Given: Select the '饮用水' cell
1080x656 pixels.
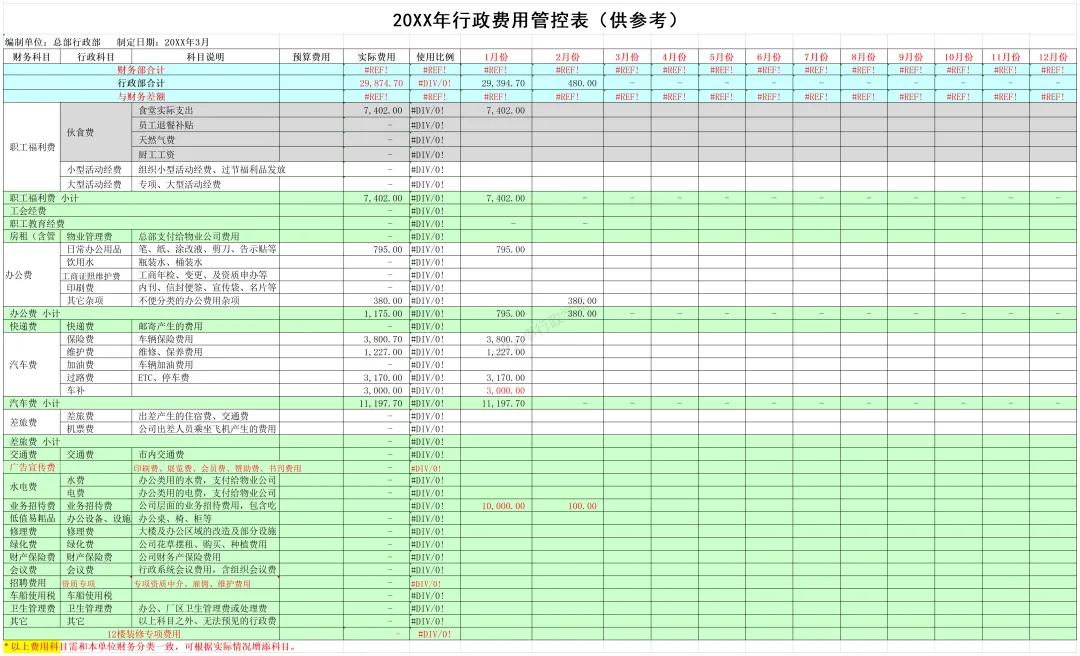Looking at the screenshot, I should point(96,262).
